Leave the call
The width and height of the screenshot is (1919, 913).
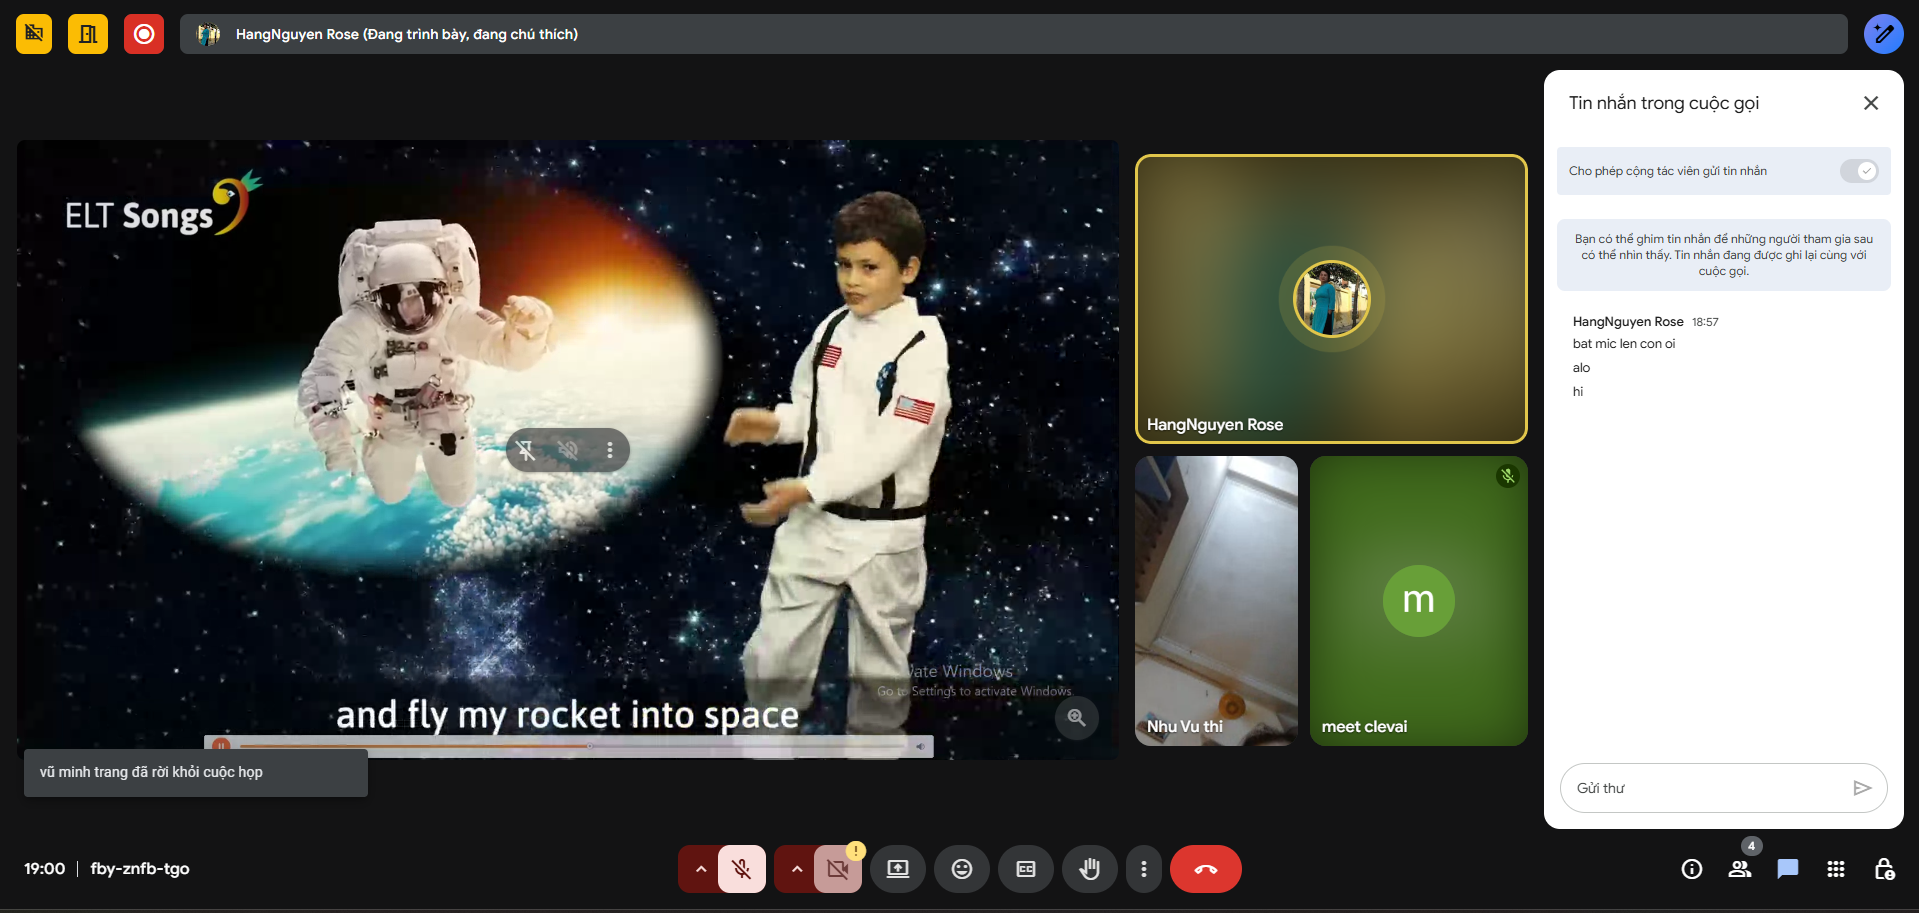(1206, 869)
